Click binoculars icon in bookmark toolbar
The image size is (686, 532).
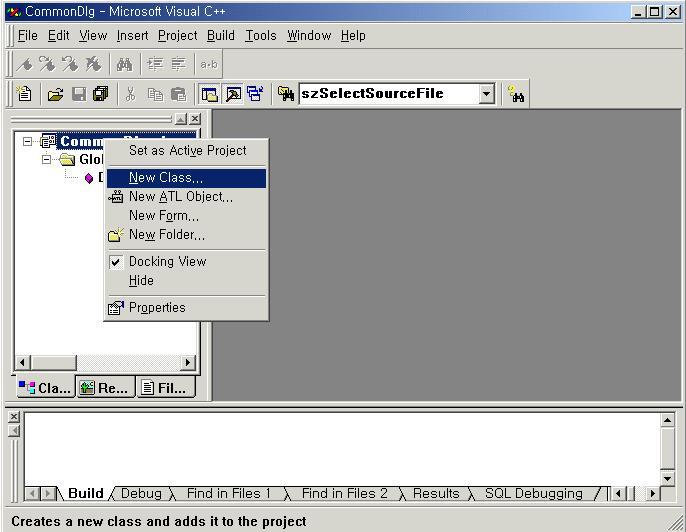pyautogui.click(x=124, y=65)
